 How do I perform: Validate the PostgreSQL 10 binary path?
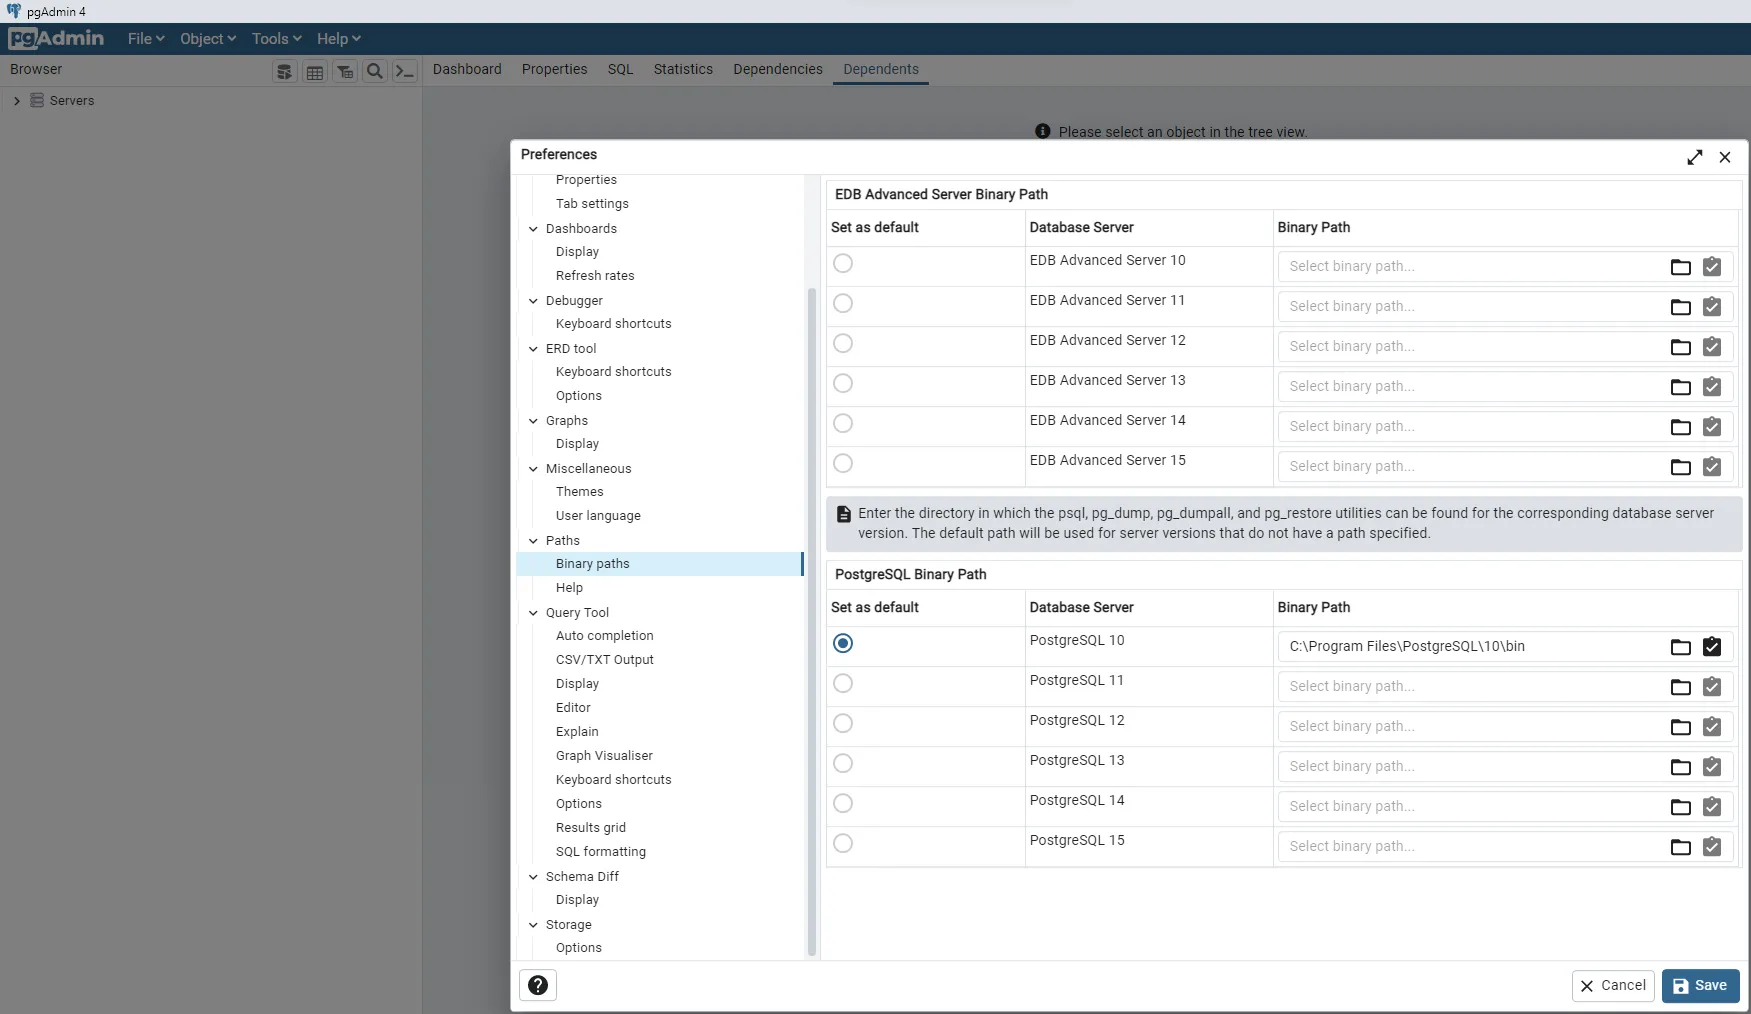pyautogui.click(x=1712, y=647)
